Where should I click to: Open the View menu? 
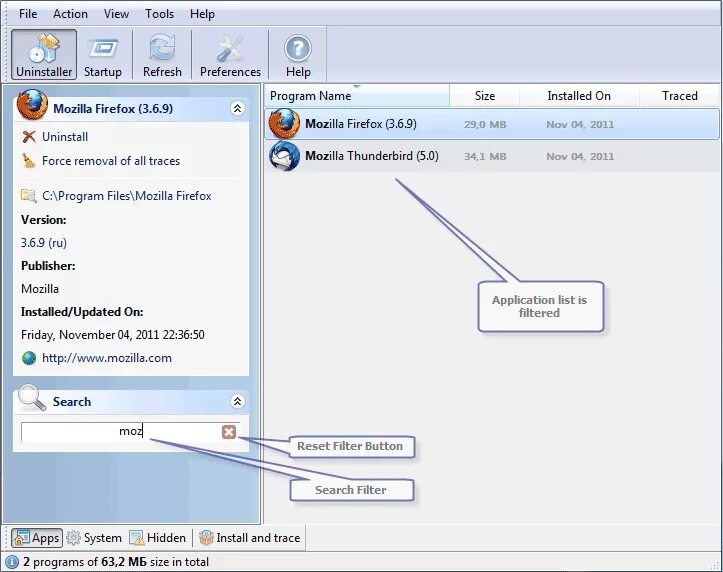coord(116,14)
